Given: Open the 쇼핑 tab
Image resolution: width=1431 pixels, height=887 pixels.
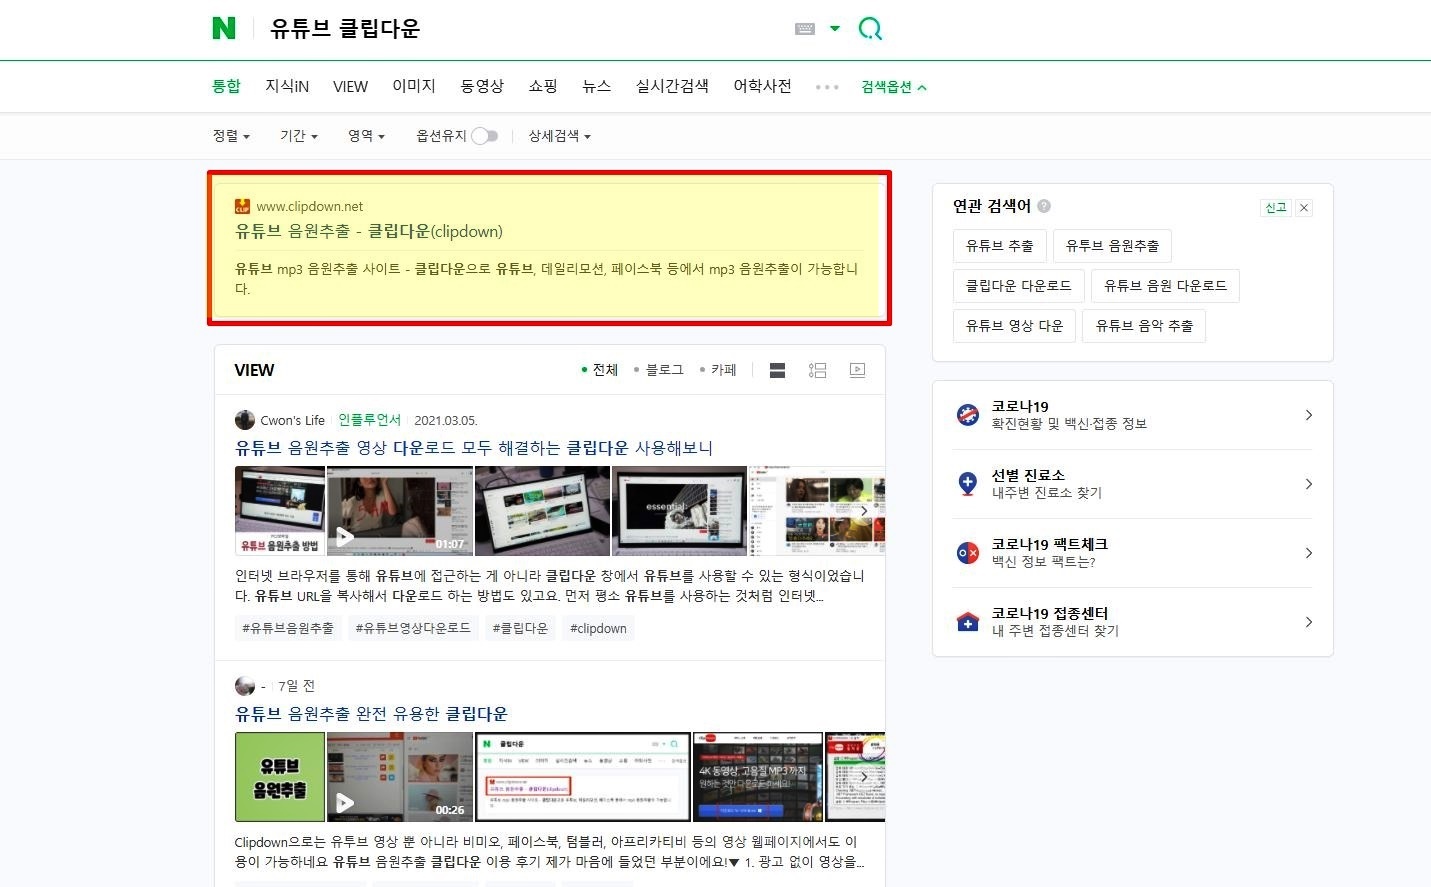Looking at the screenshot, I should 543,86.
